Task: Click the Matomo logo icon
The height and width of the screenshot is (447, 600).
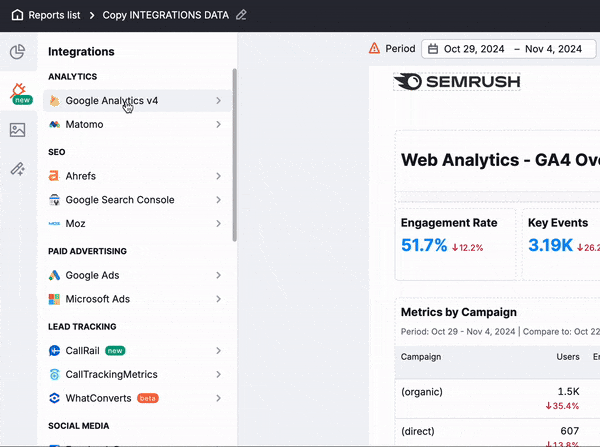Action: [54, 124]
